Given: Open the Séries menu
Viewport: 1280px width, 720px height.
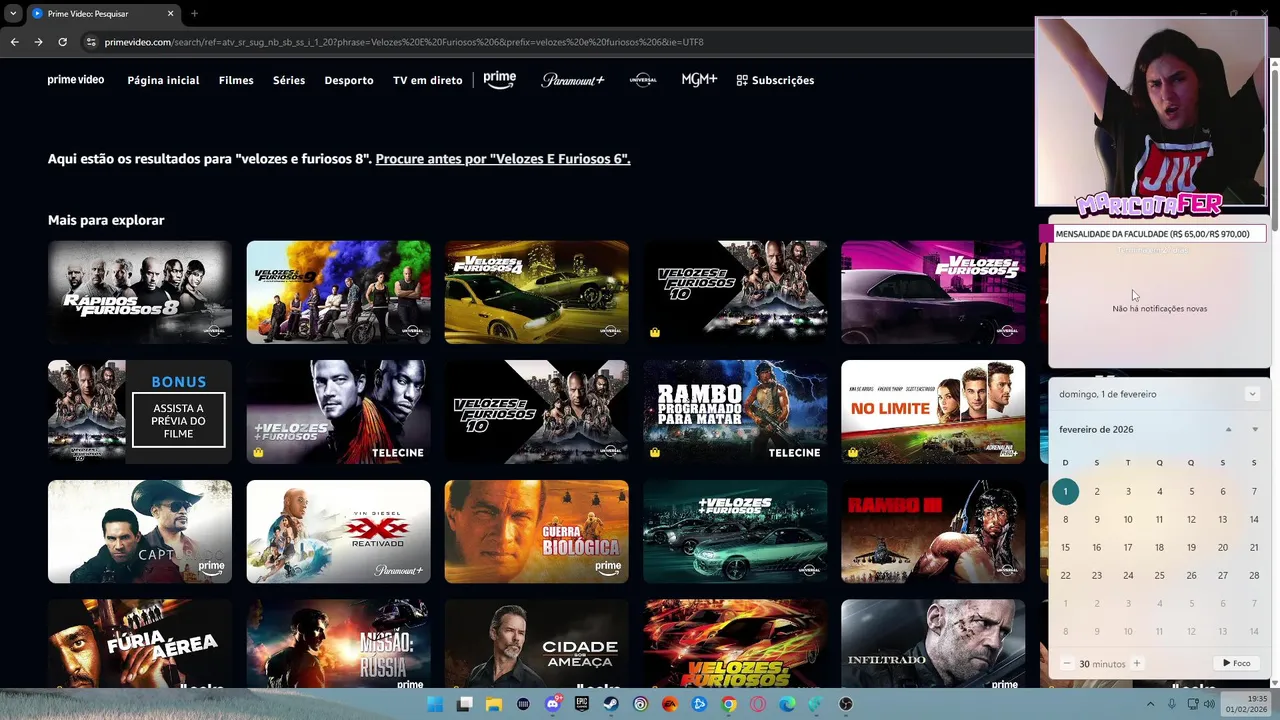Looking at the screenshot, I should [x=289, y=80].
